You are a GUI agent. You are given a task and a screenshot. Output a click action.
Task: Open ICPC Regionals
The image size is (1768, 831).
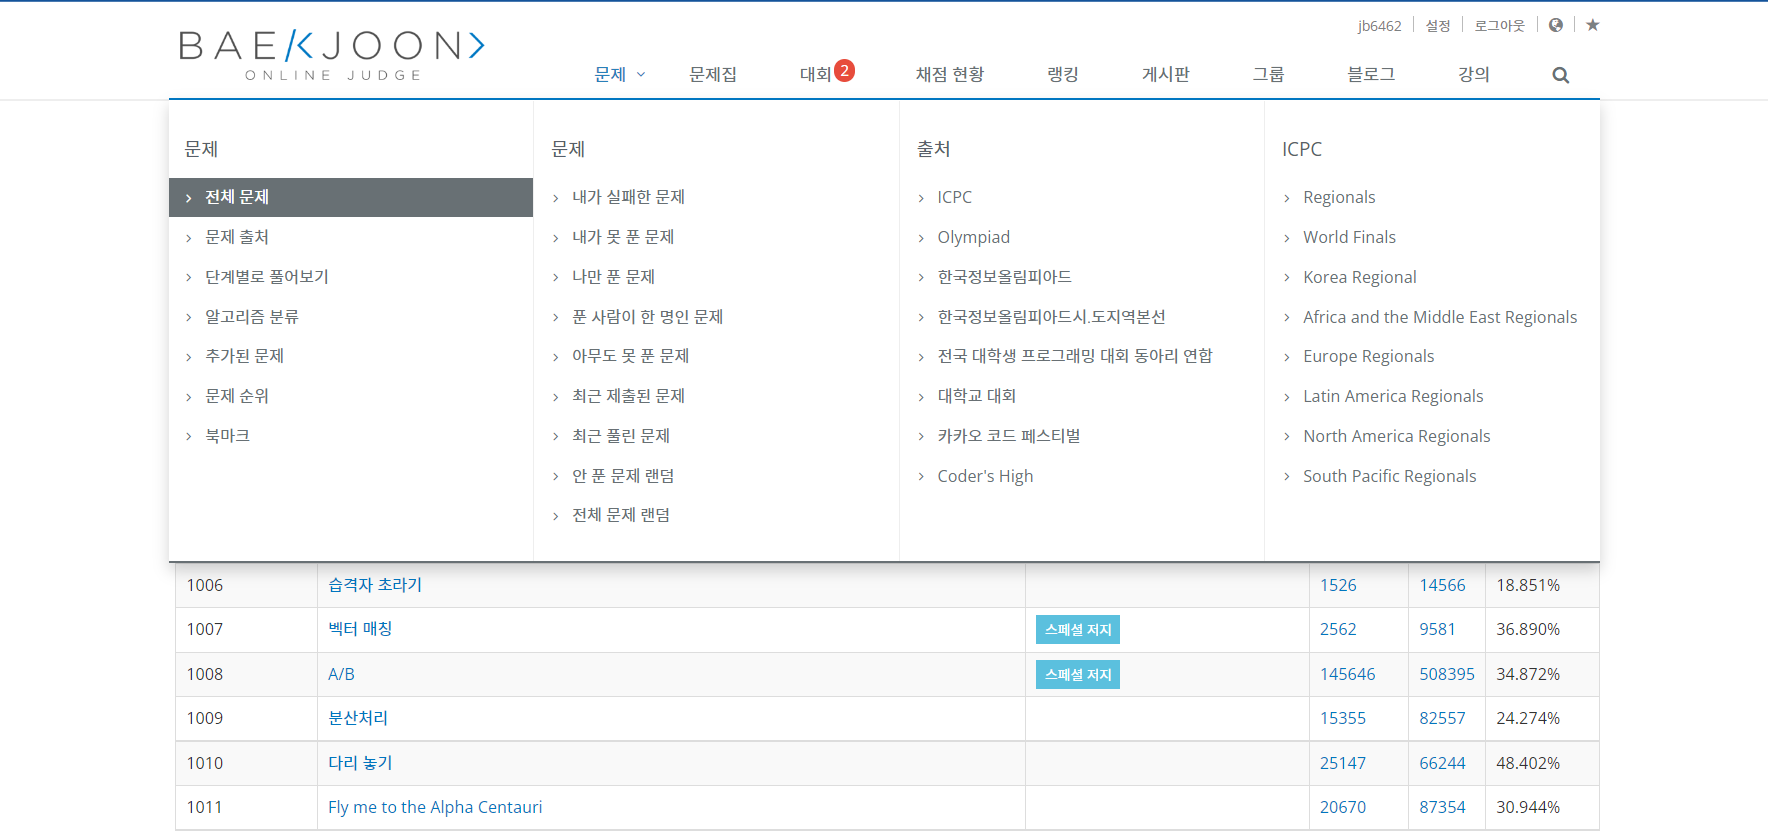tap(1339, 197)
